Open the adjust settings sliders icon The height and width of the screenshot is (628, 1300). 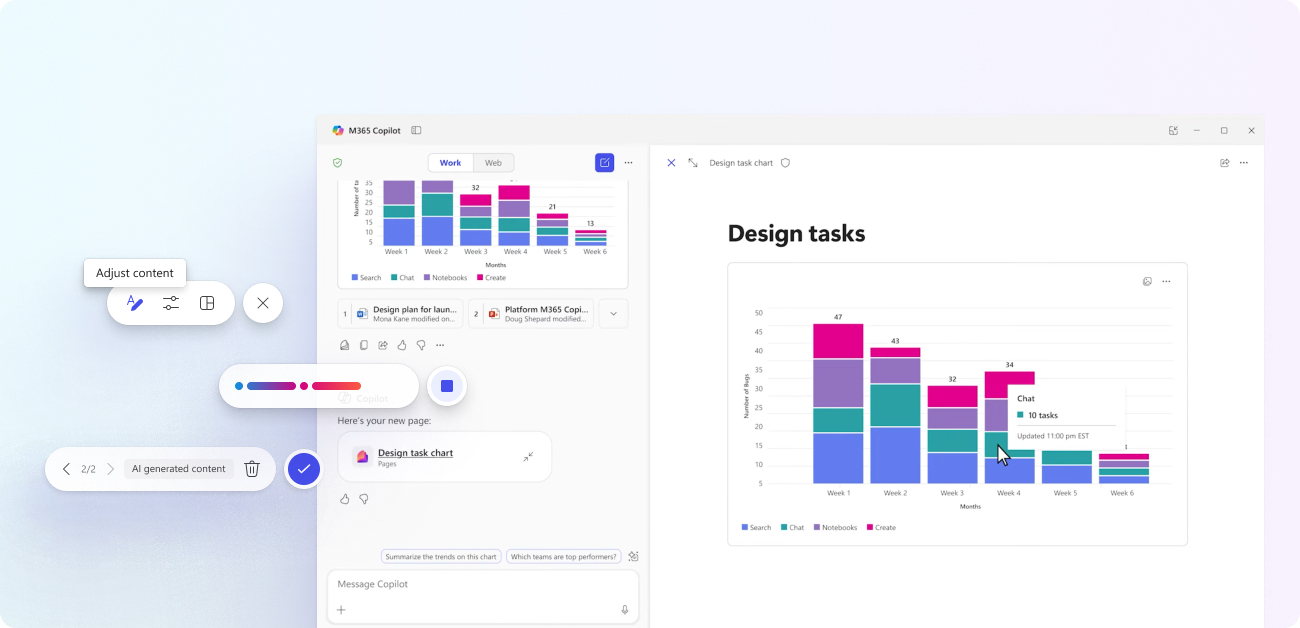pyautogui.click(x=171, y=303)
